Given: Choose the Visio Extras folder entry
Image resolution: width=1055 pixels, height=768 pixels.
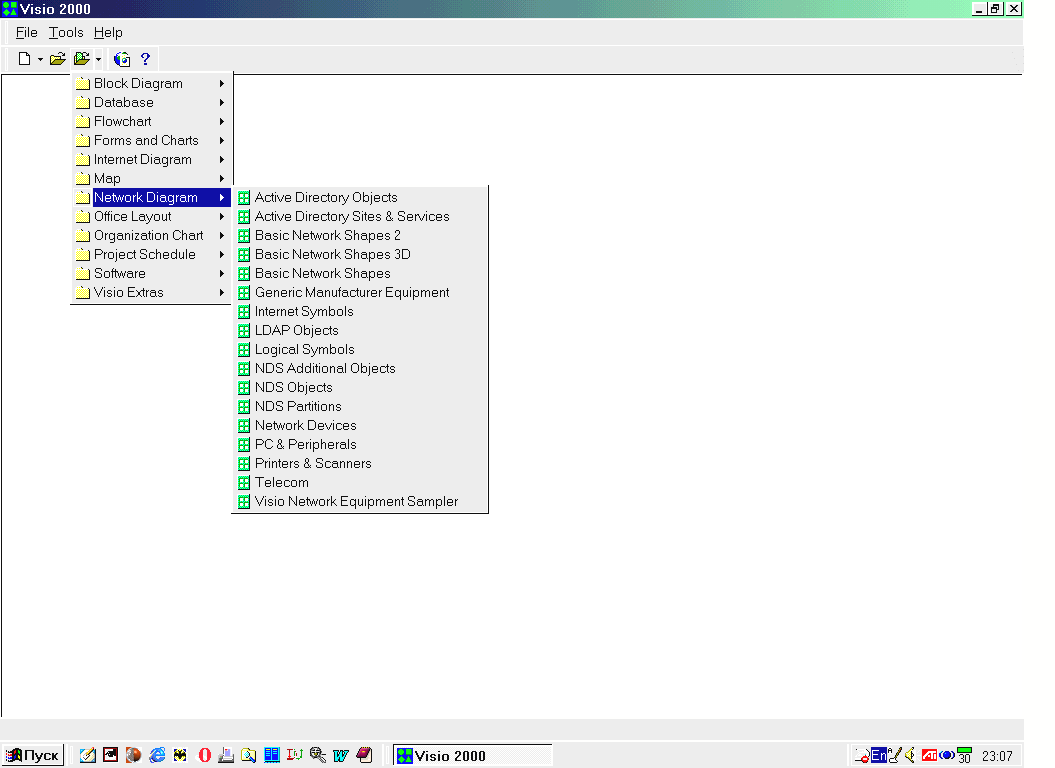Looking at the screenshot, I should tap(151, 292).
